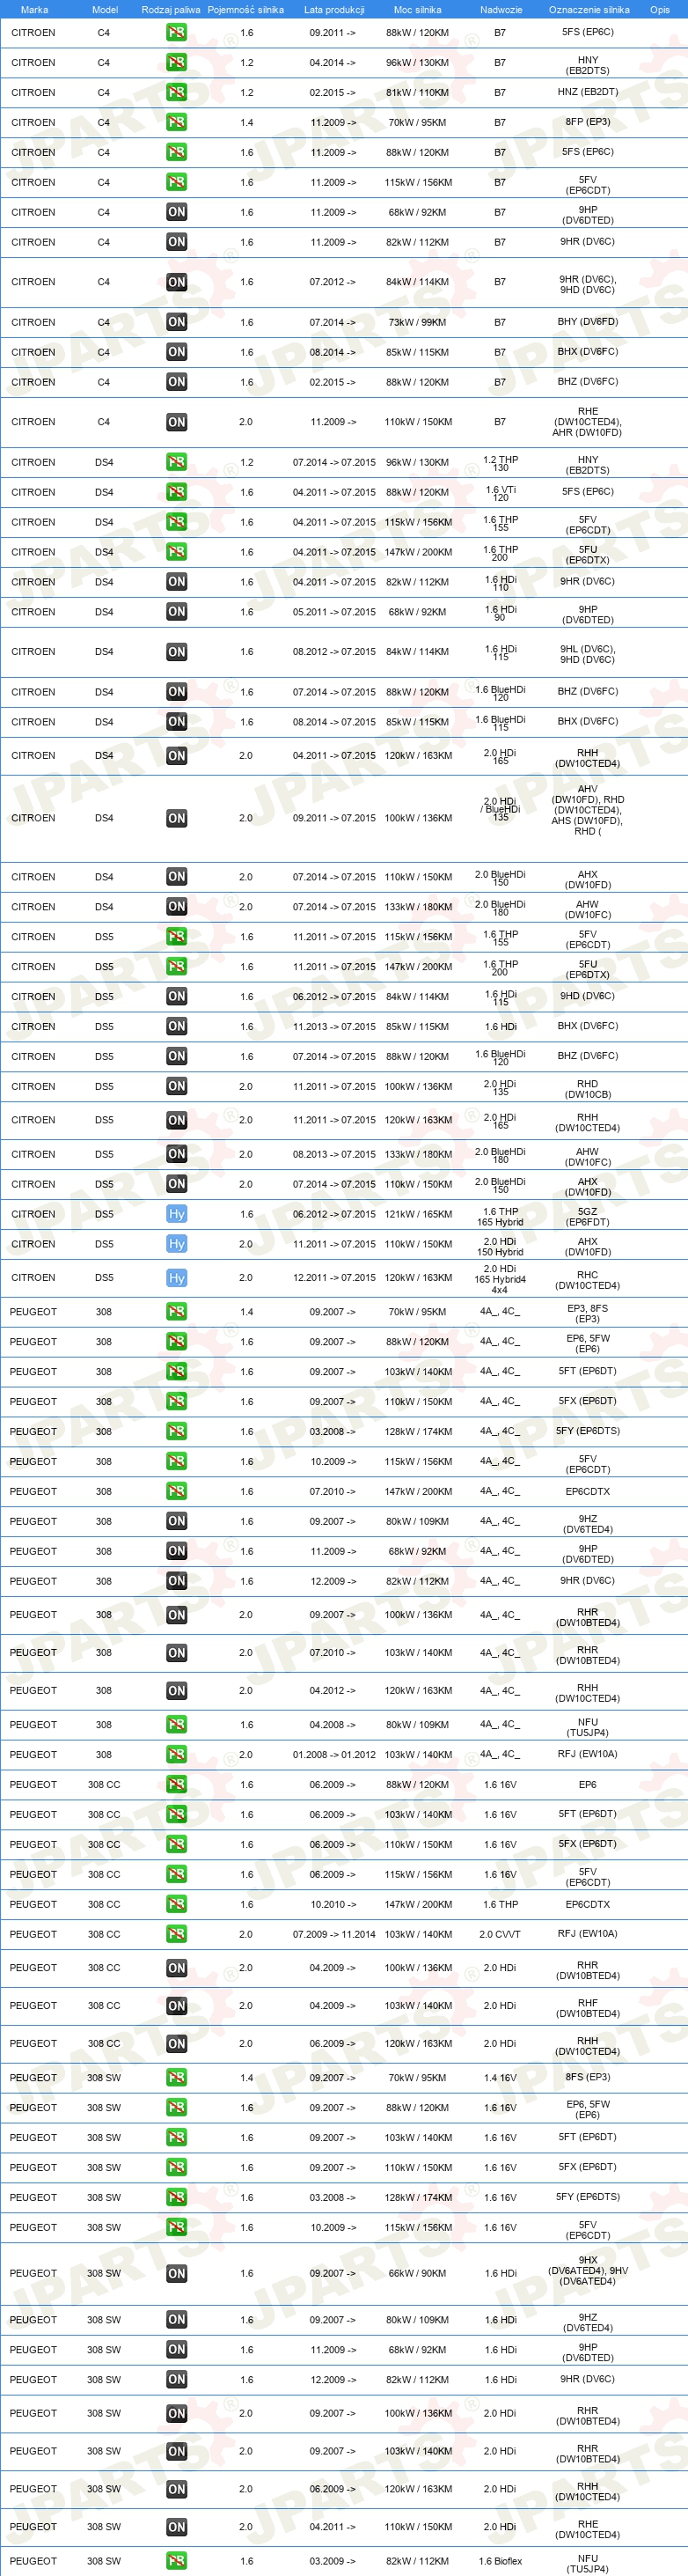Click diesel ON icon in DS5 2.0 HDi 135 row
The height and width of the screenshot is (2576, 688).
click(x=177, y=1086)
